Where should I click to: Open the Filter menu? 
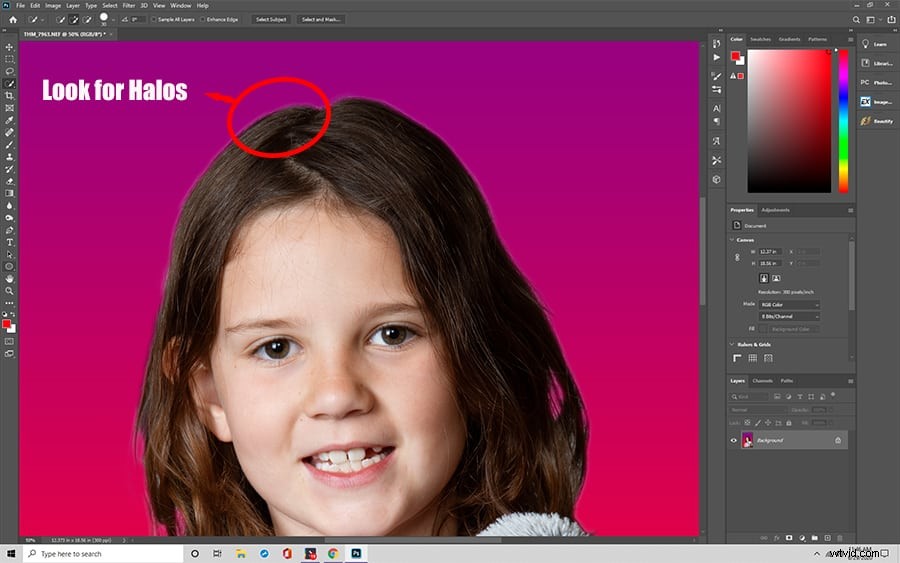pyautogui.click(x=129, y=5)
